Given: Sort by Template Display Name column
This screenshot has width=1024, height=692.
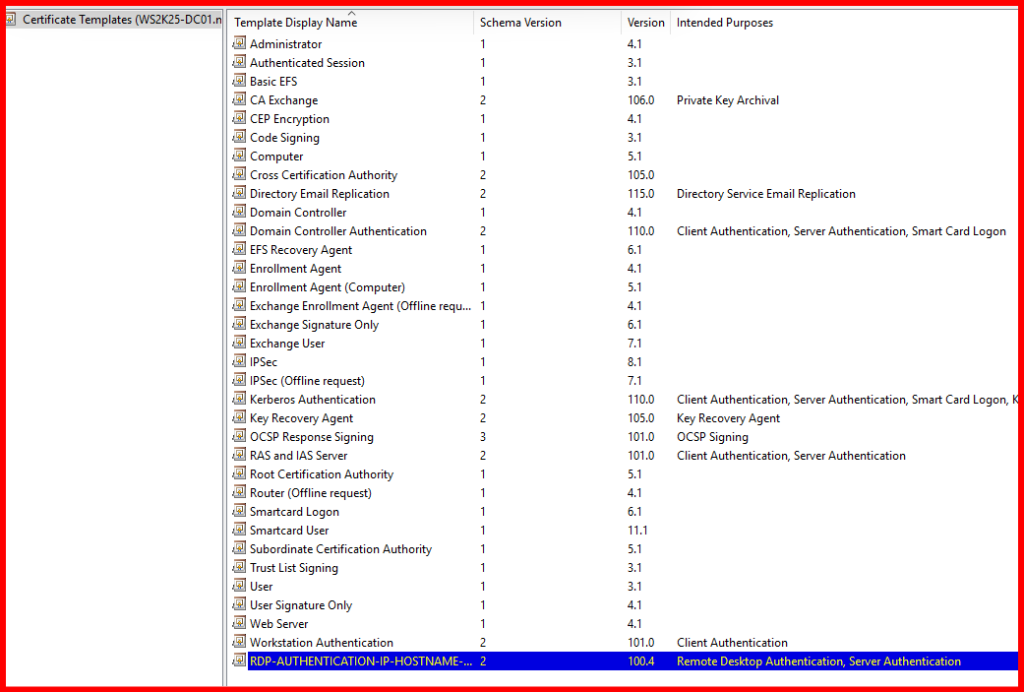Looking at the screenshot, I should click(296, 23).
